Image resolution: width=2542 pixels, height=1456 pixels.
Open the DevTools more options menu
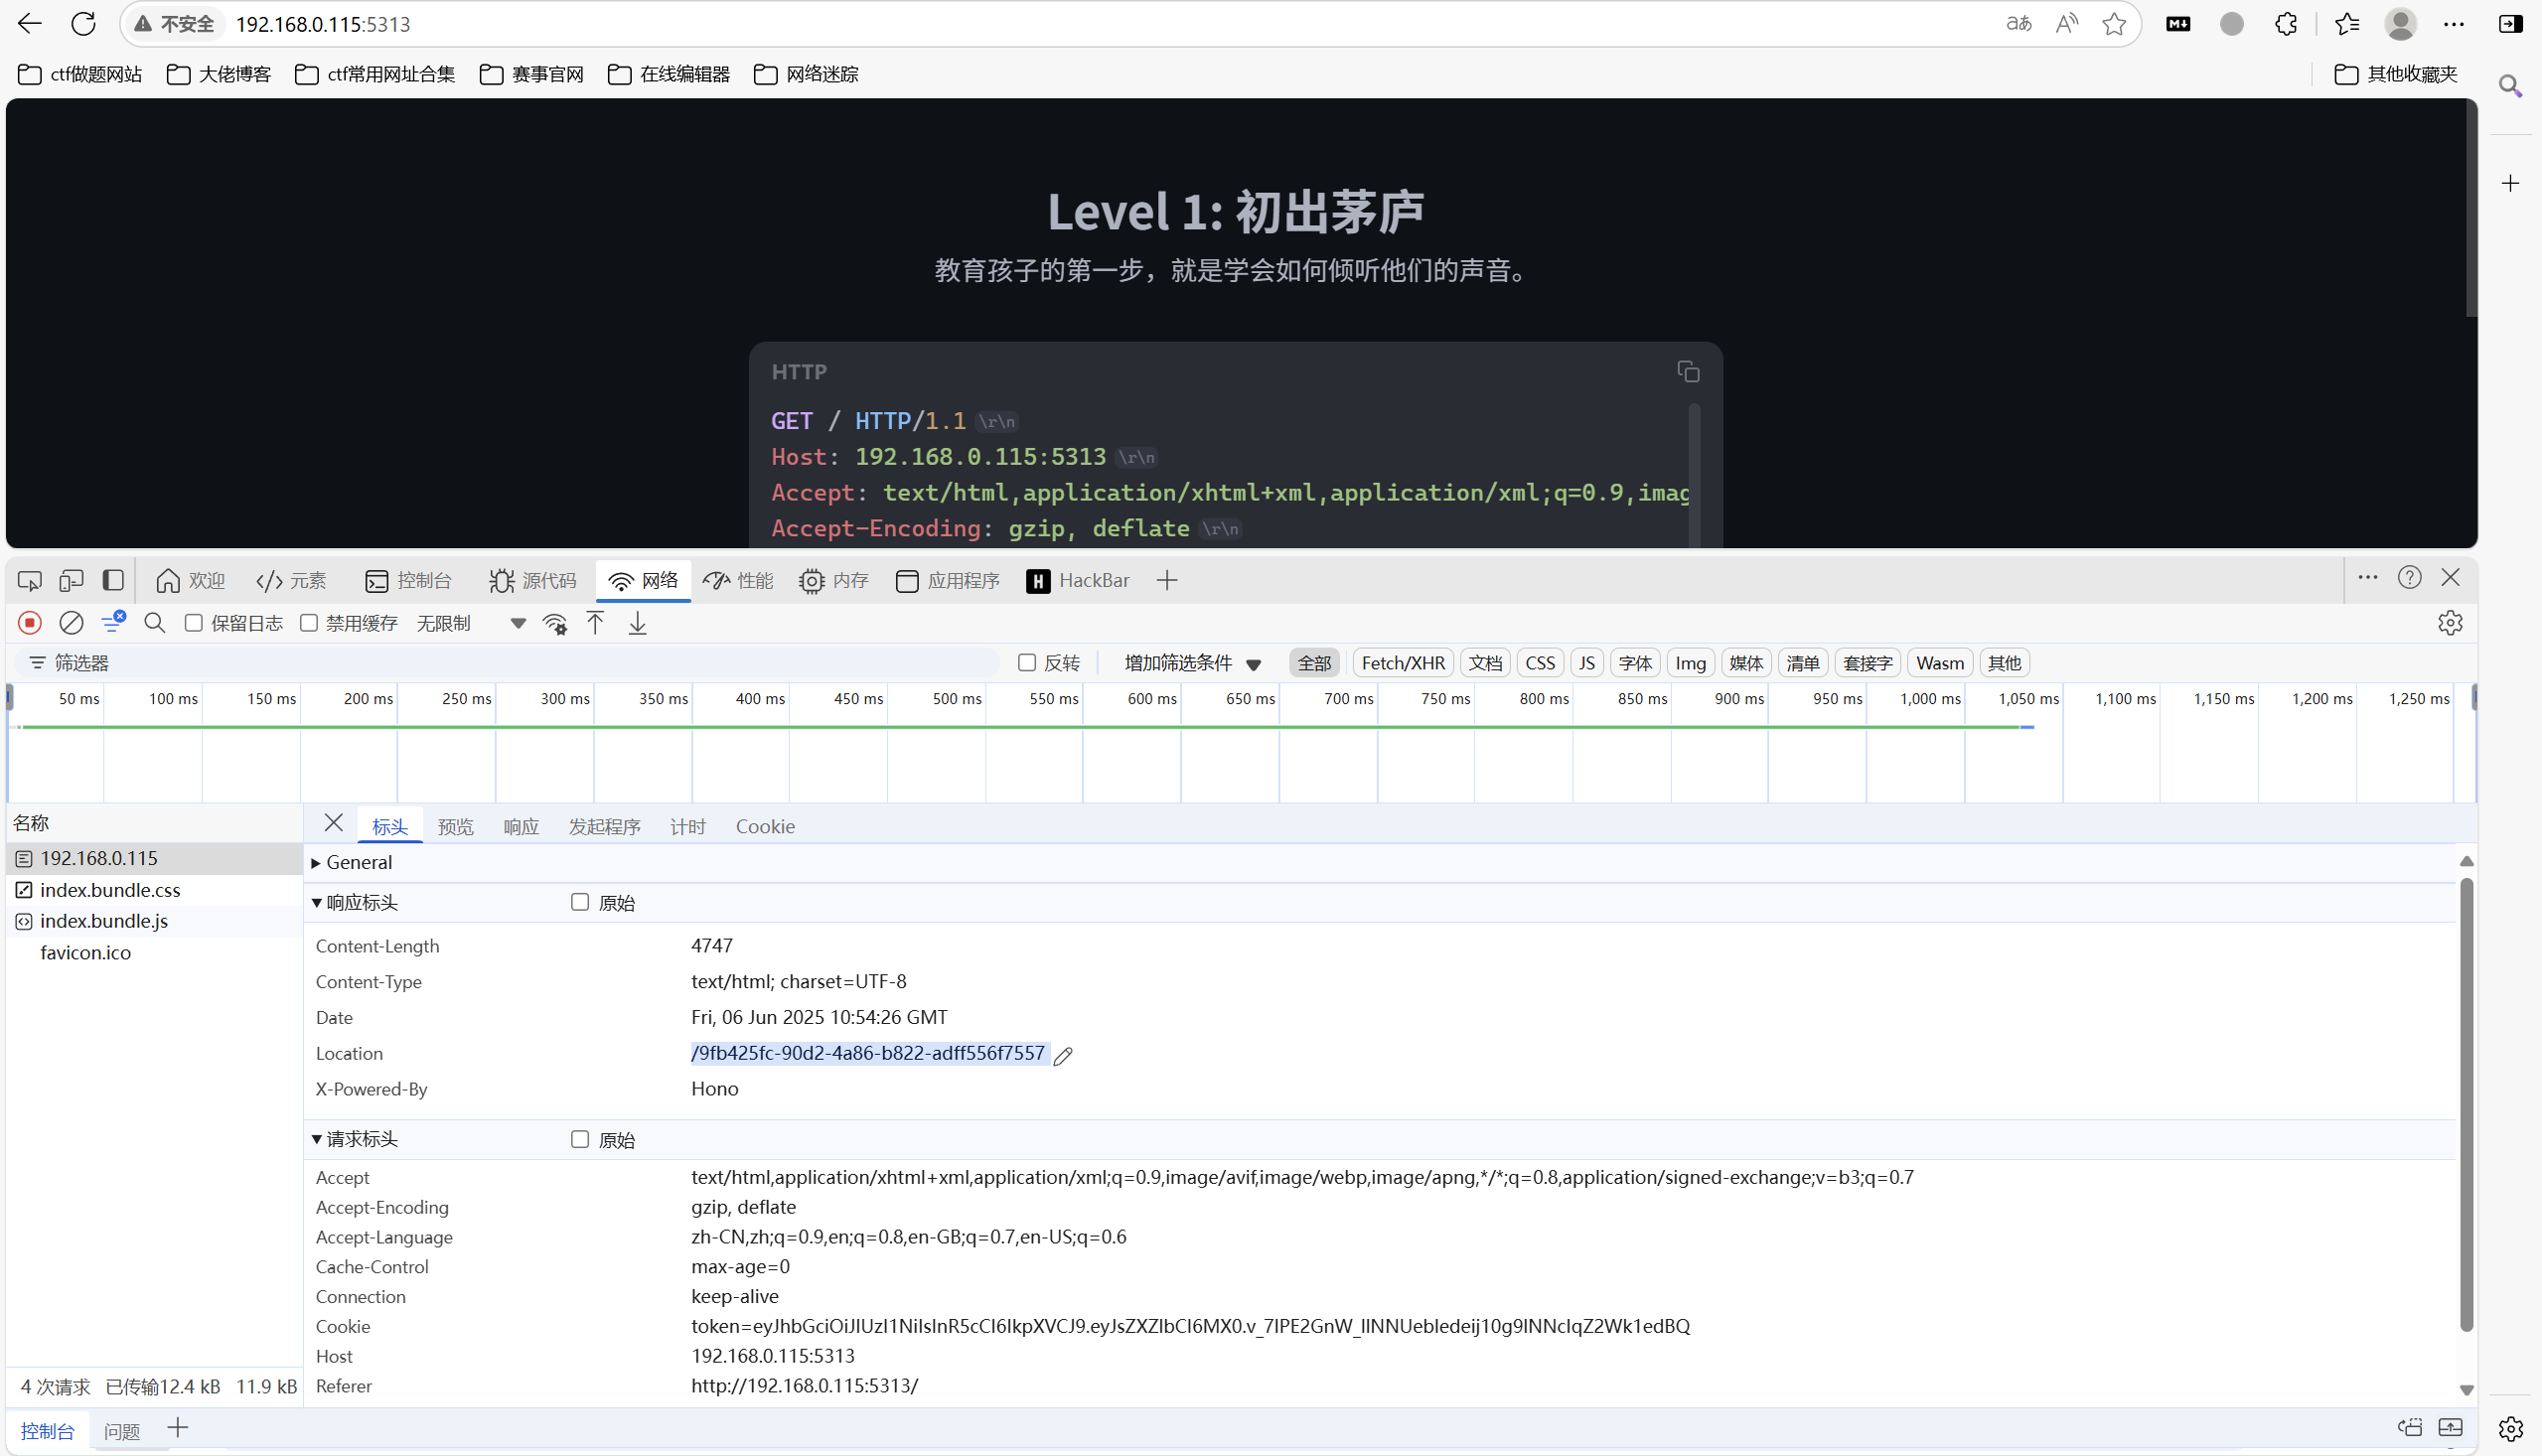click(x=2368, y=577)
